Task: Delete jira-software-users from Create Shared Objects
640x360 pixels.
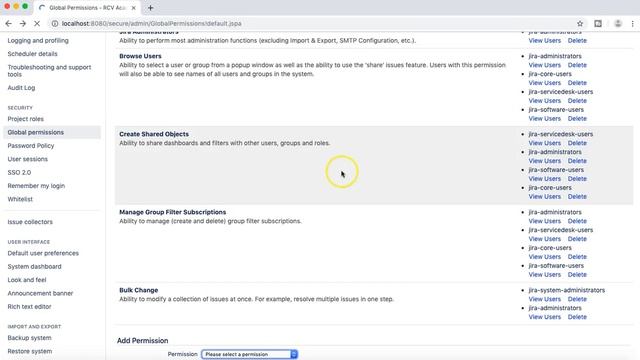Action: (577, 179)
